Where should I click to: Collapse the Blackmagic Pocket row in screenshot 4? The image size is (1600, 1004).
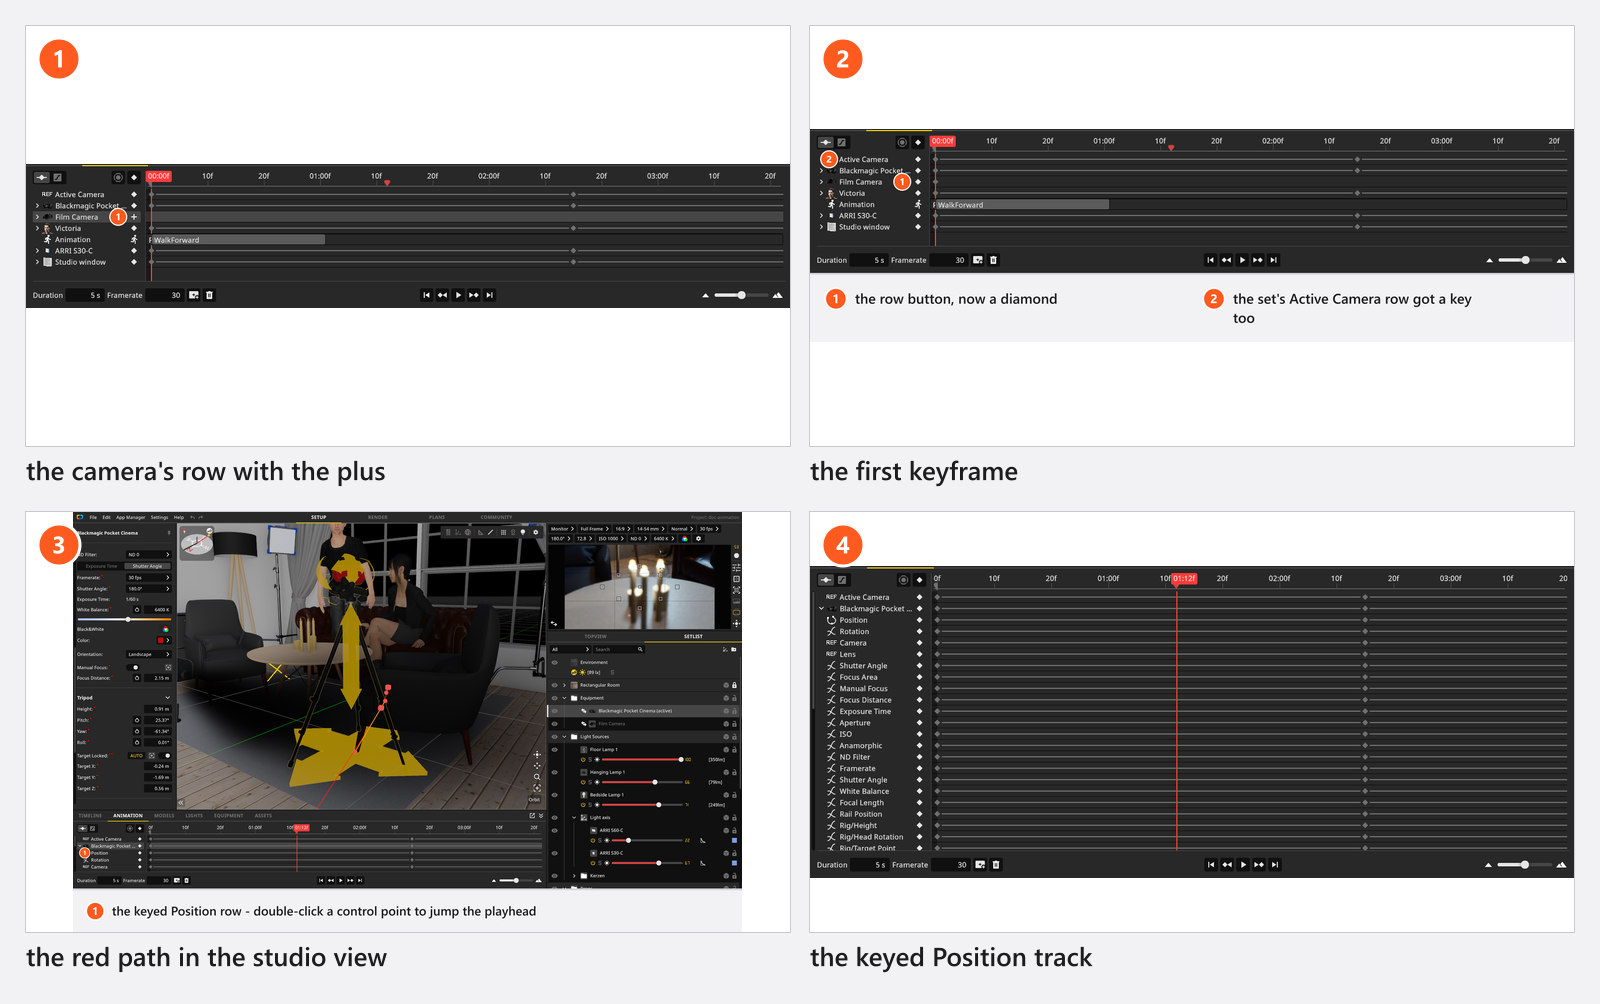pos(822,609)
